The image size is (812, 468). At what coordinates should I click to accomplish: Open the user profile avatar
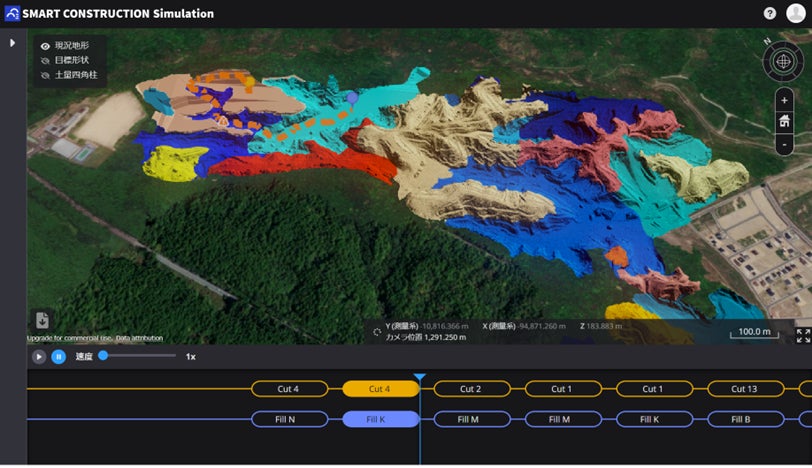pyautogui.click(x=795, y=13)
